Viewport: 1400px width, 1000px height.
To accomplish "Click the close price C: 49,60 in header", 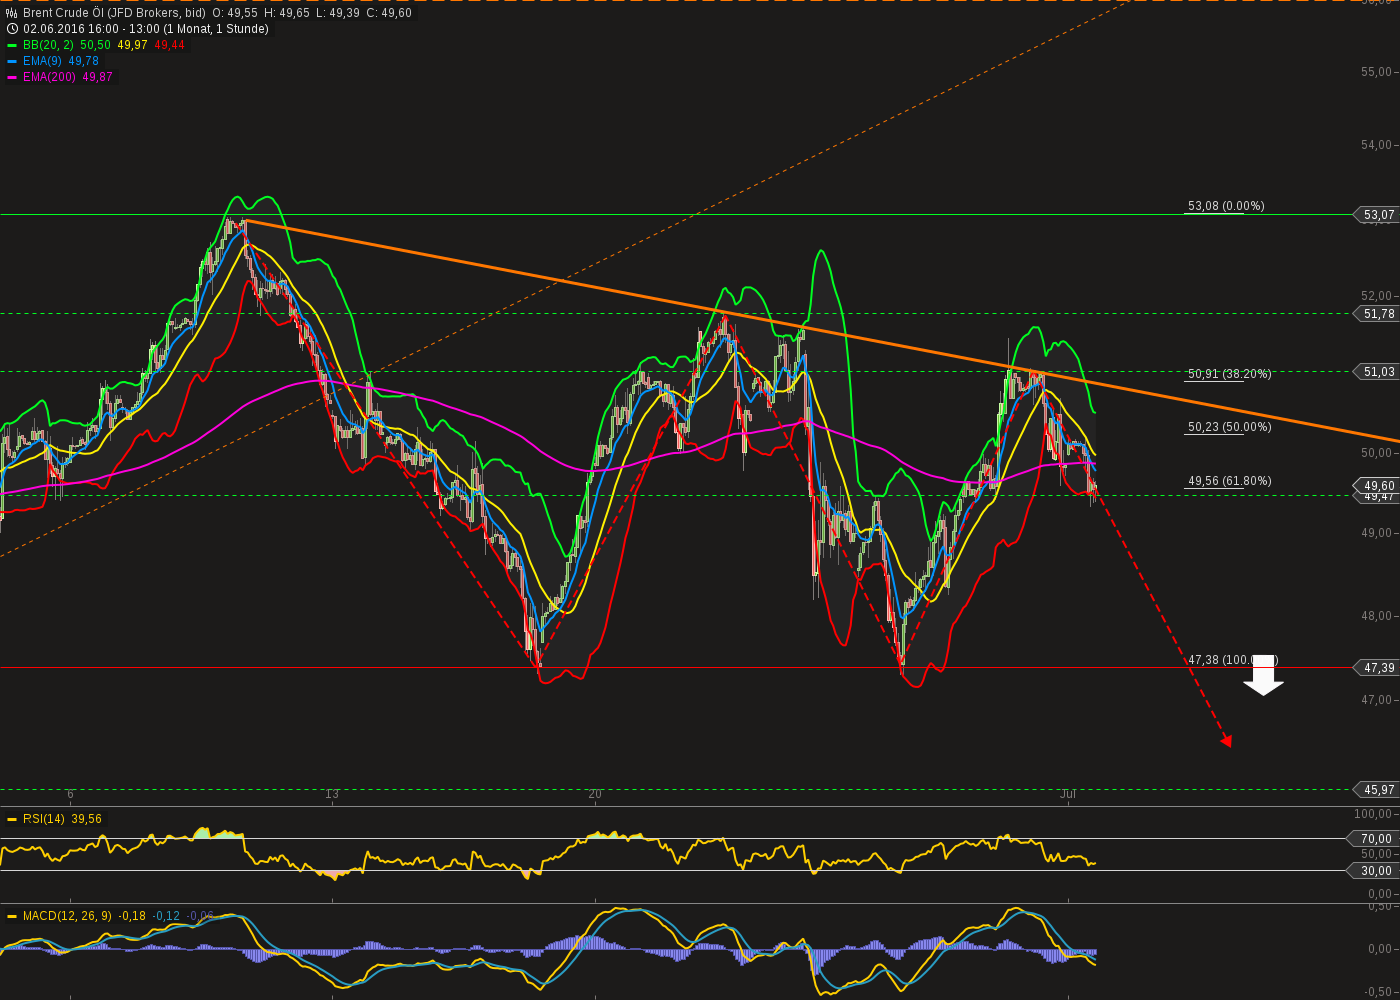I will (x=389, y=13).
